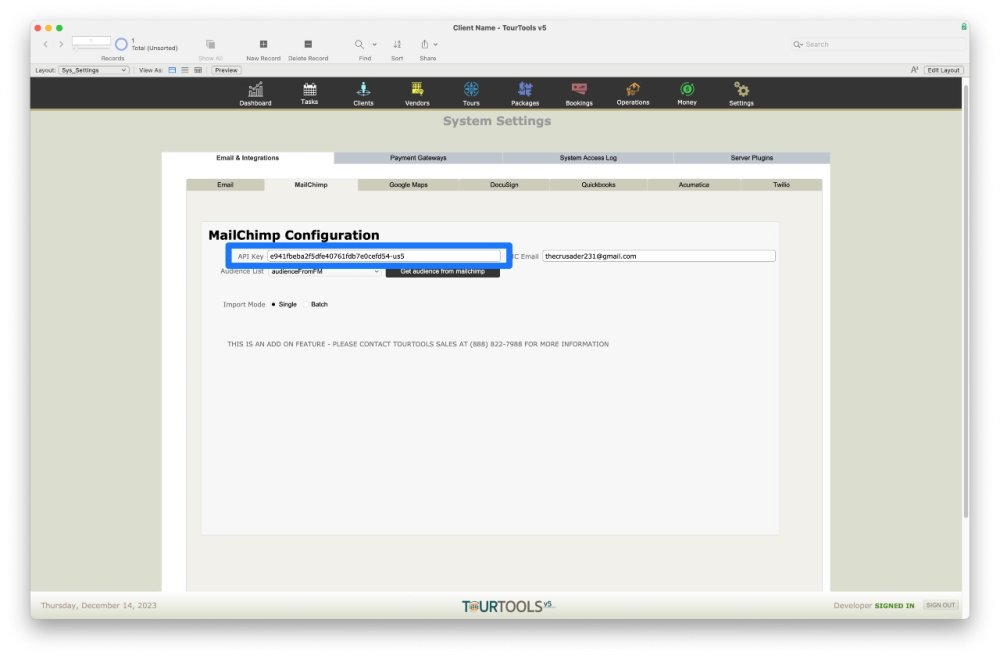The image size is (1000, 659).
Task: Open the Operations module
Action: (x=633, y=93)
